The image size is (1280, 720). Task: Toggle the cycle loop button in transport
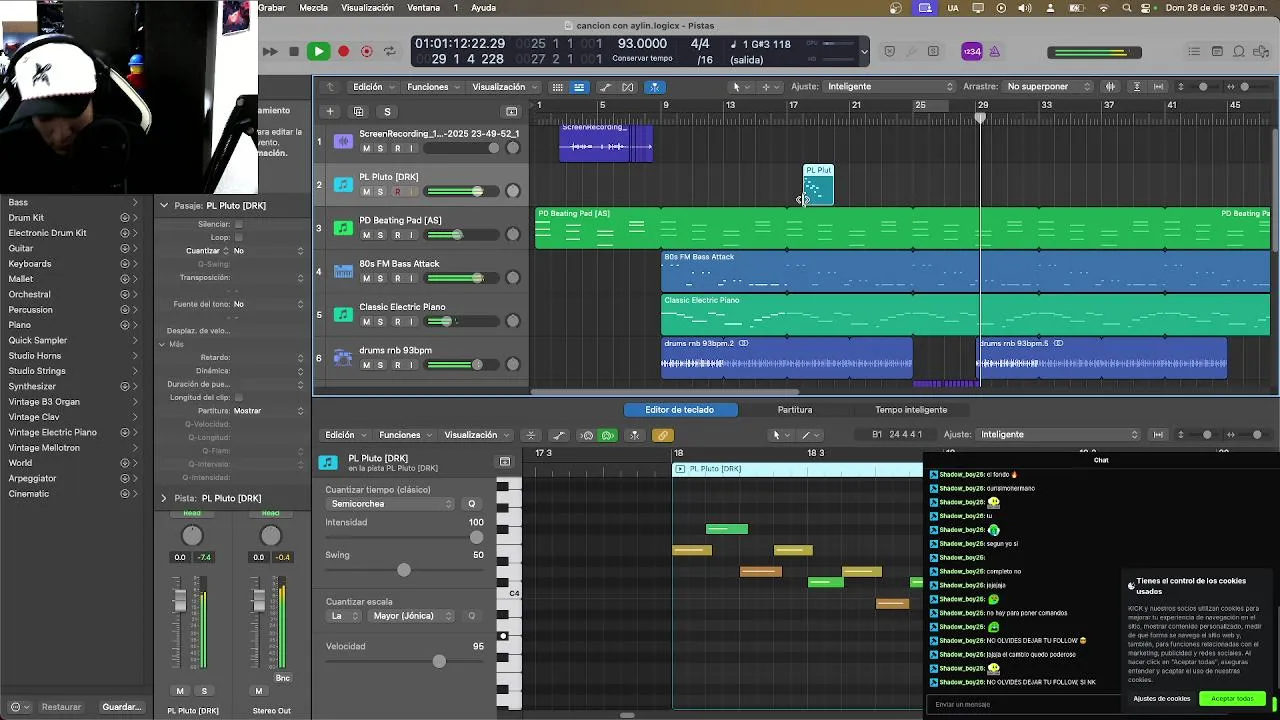(391, 51)
